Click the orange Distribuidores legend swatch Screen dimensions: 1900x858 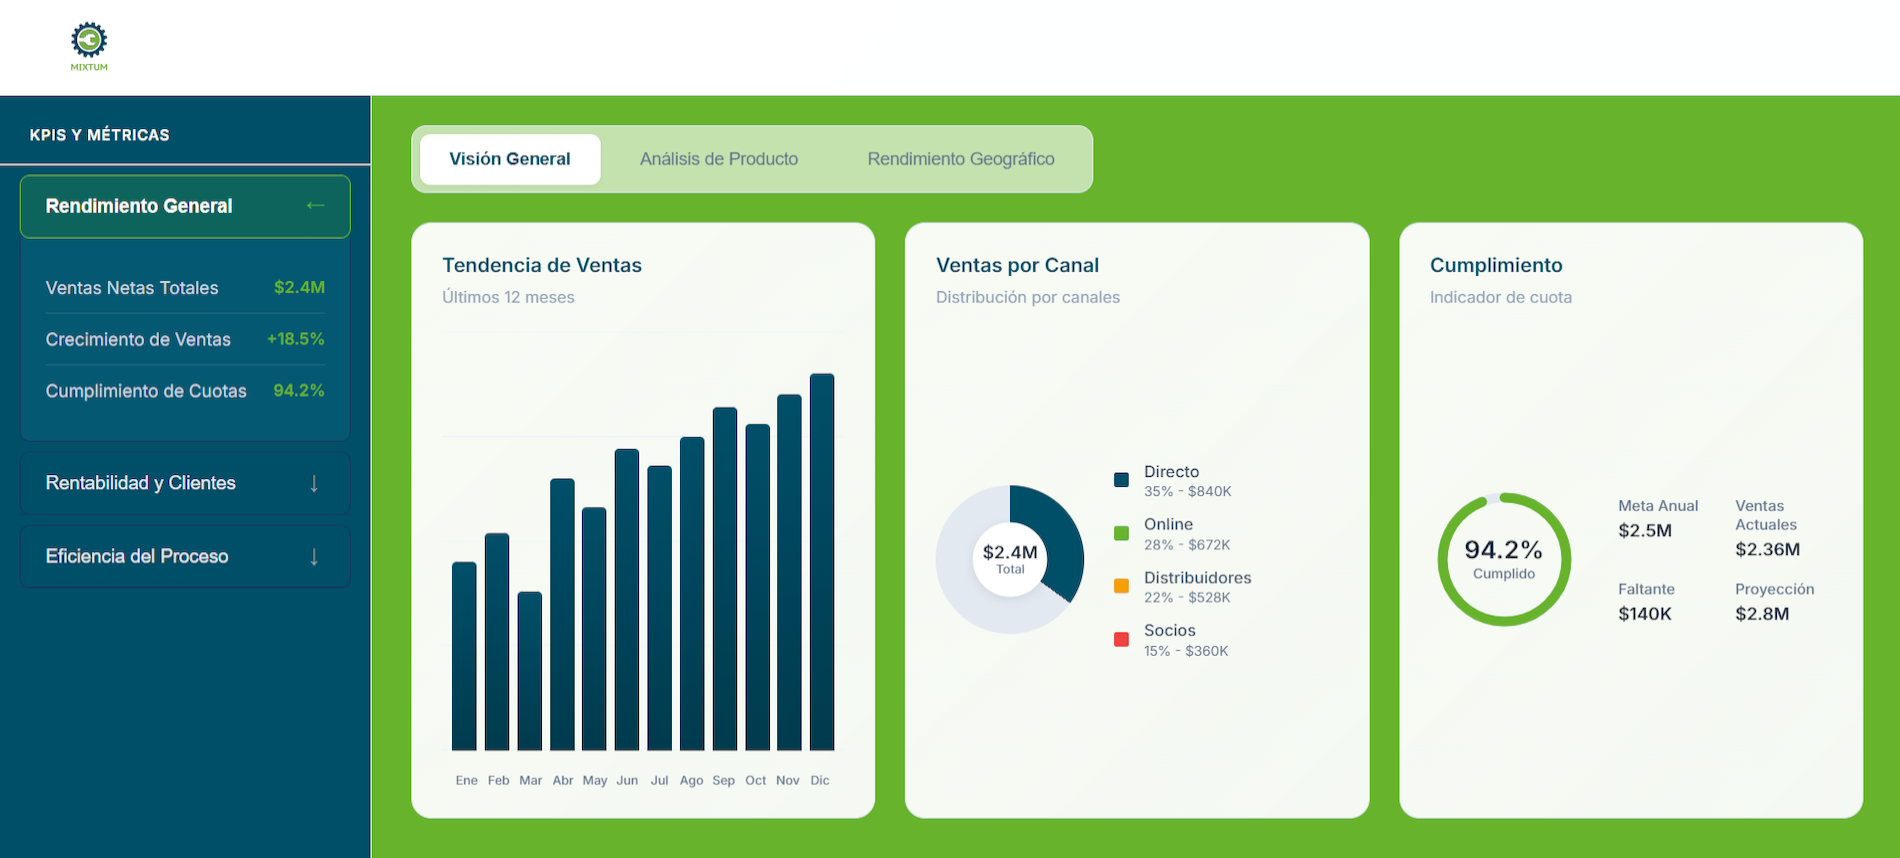pos(1121,586)
